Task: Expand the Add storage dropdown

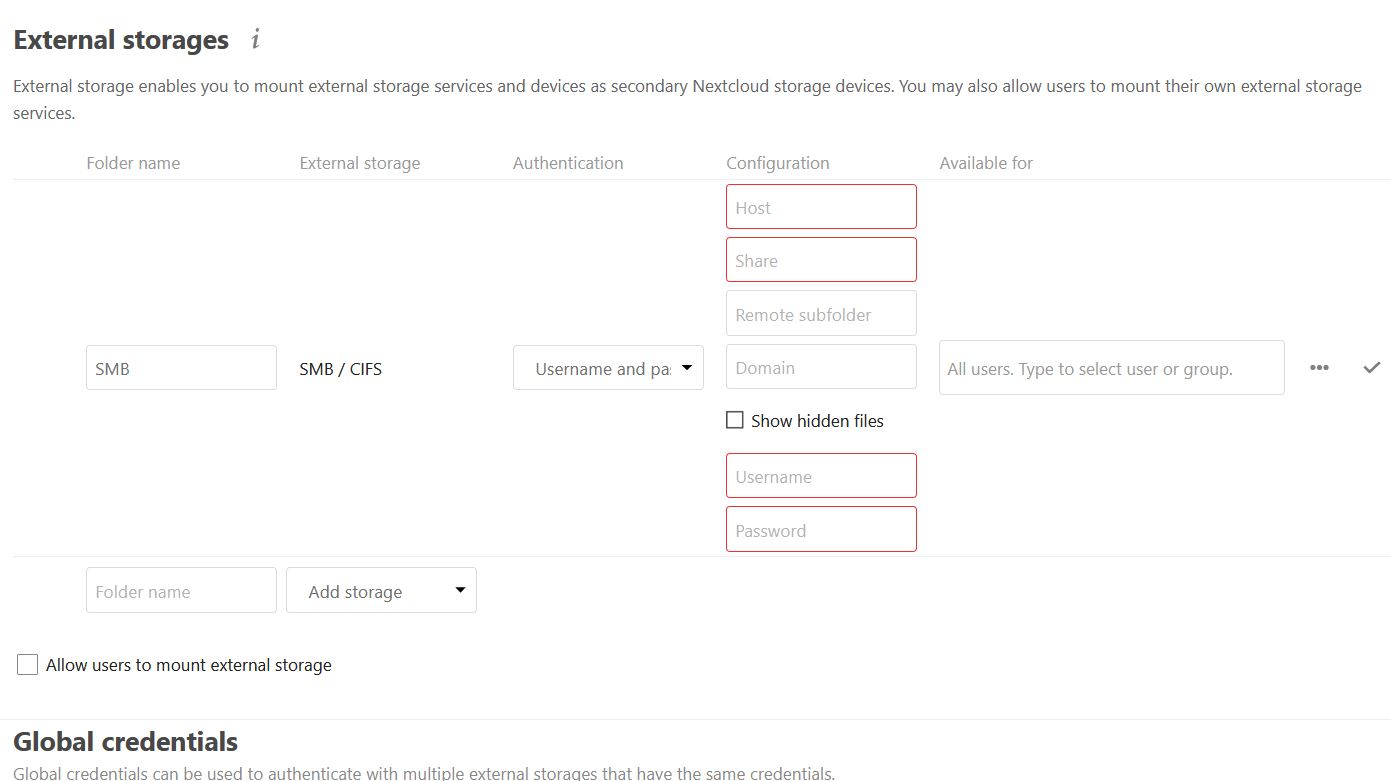Action: (x=381, y=591)
